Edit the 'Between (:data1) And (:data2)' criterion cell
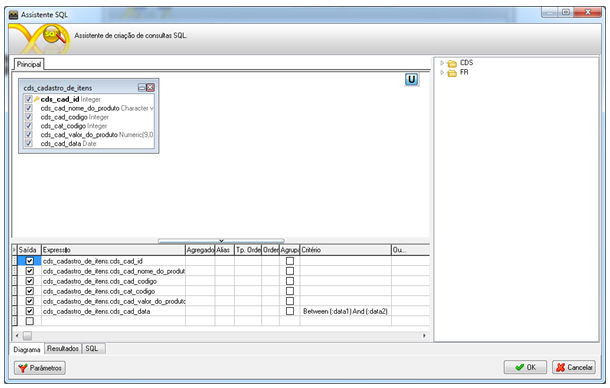This screenshot has height=388, width=610. pos(345,311)
